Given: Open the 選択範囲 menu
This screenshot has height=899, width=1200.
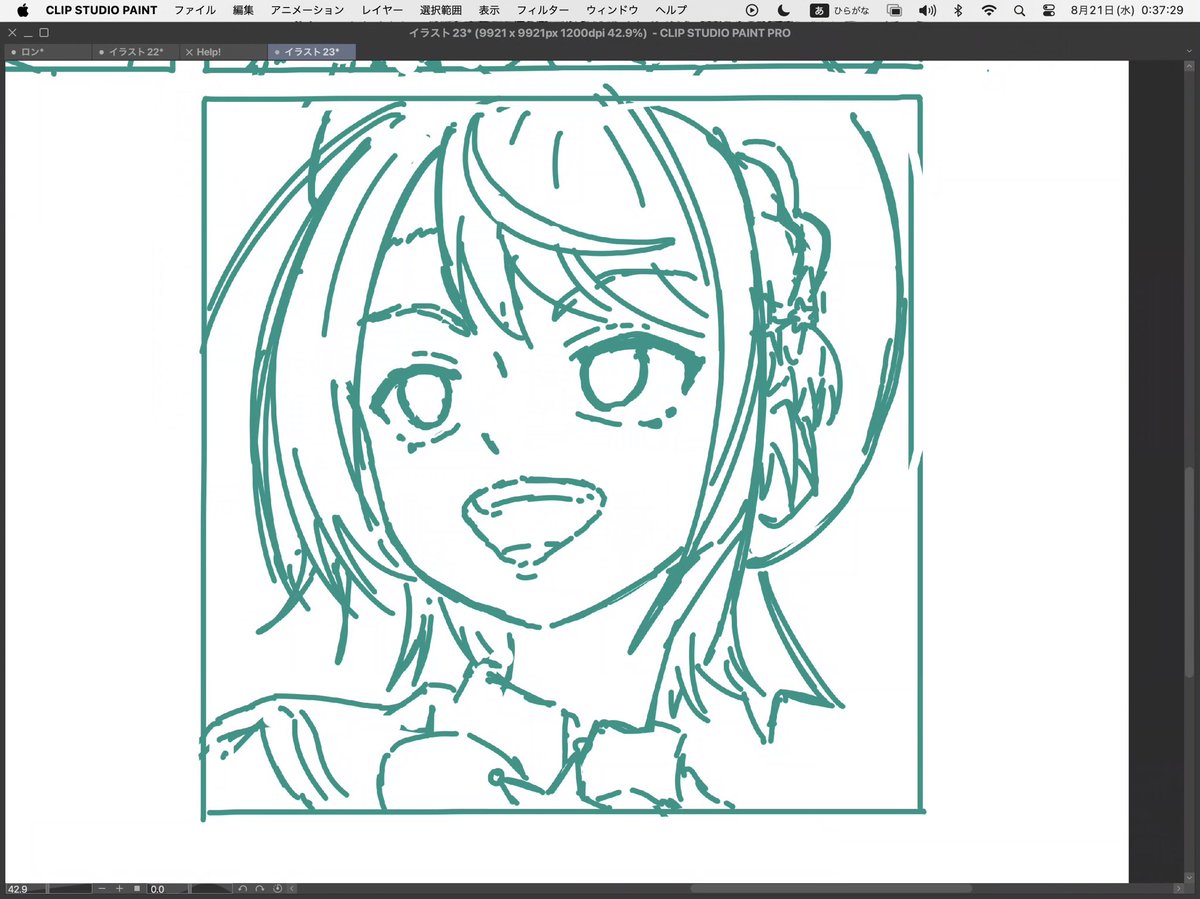Looking at the screenshot, I should [x=441, y=10].
